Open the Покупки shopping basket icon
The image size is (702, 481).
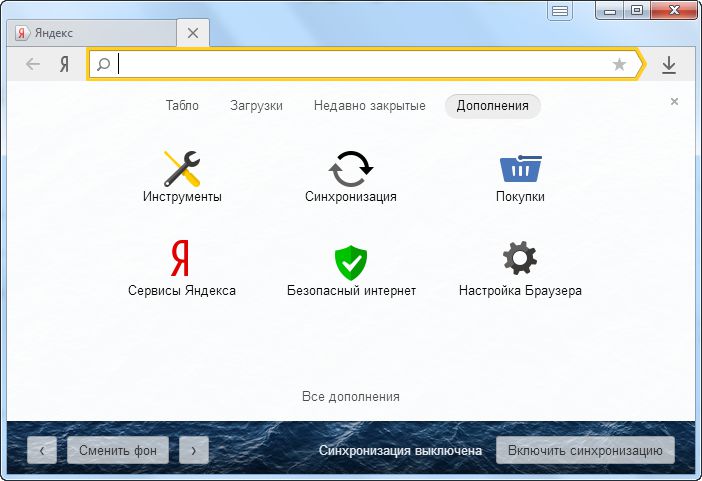point(520,168)
